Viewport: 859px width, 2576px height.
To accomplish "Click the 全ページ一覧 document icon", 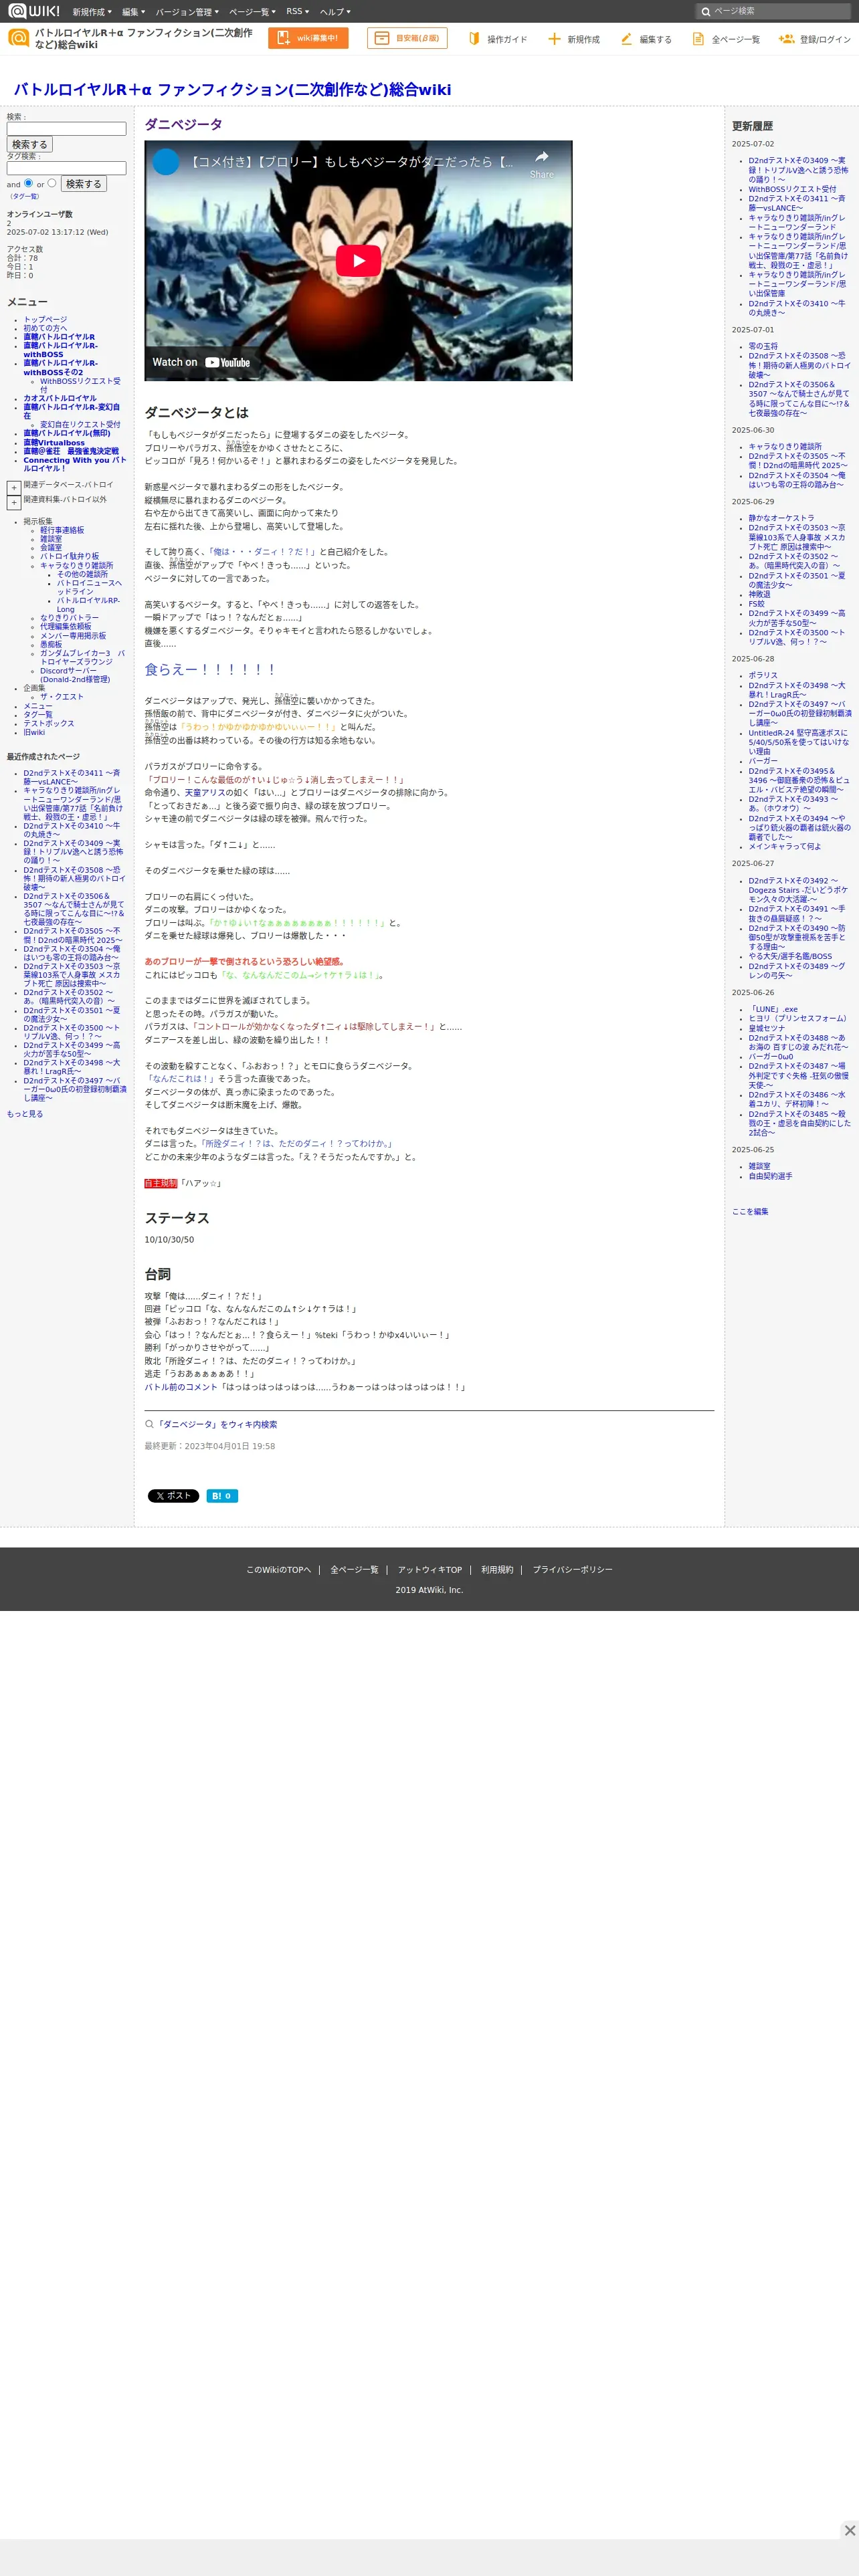I will tap(698, 39).
